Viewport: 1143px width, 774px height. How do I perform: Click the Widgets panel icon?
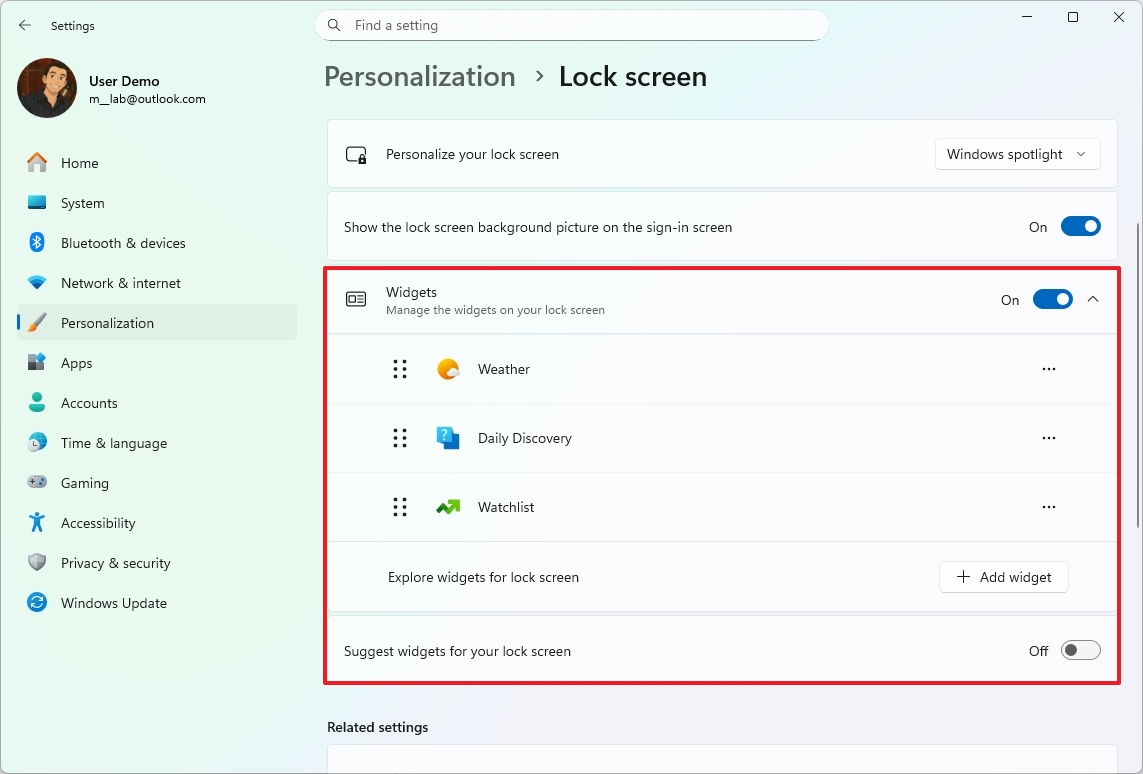pos(356,299)
